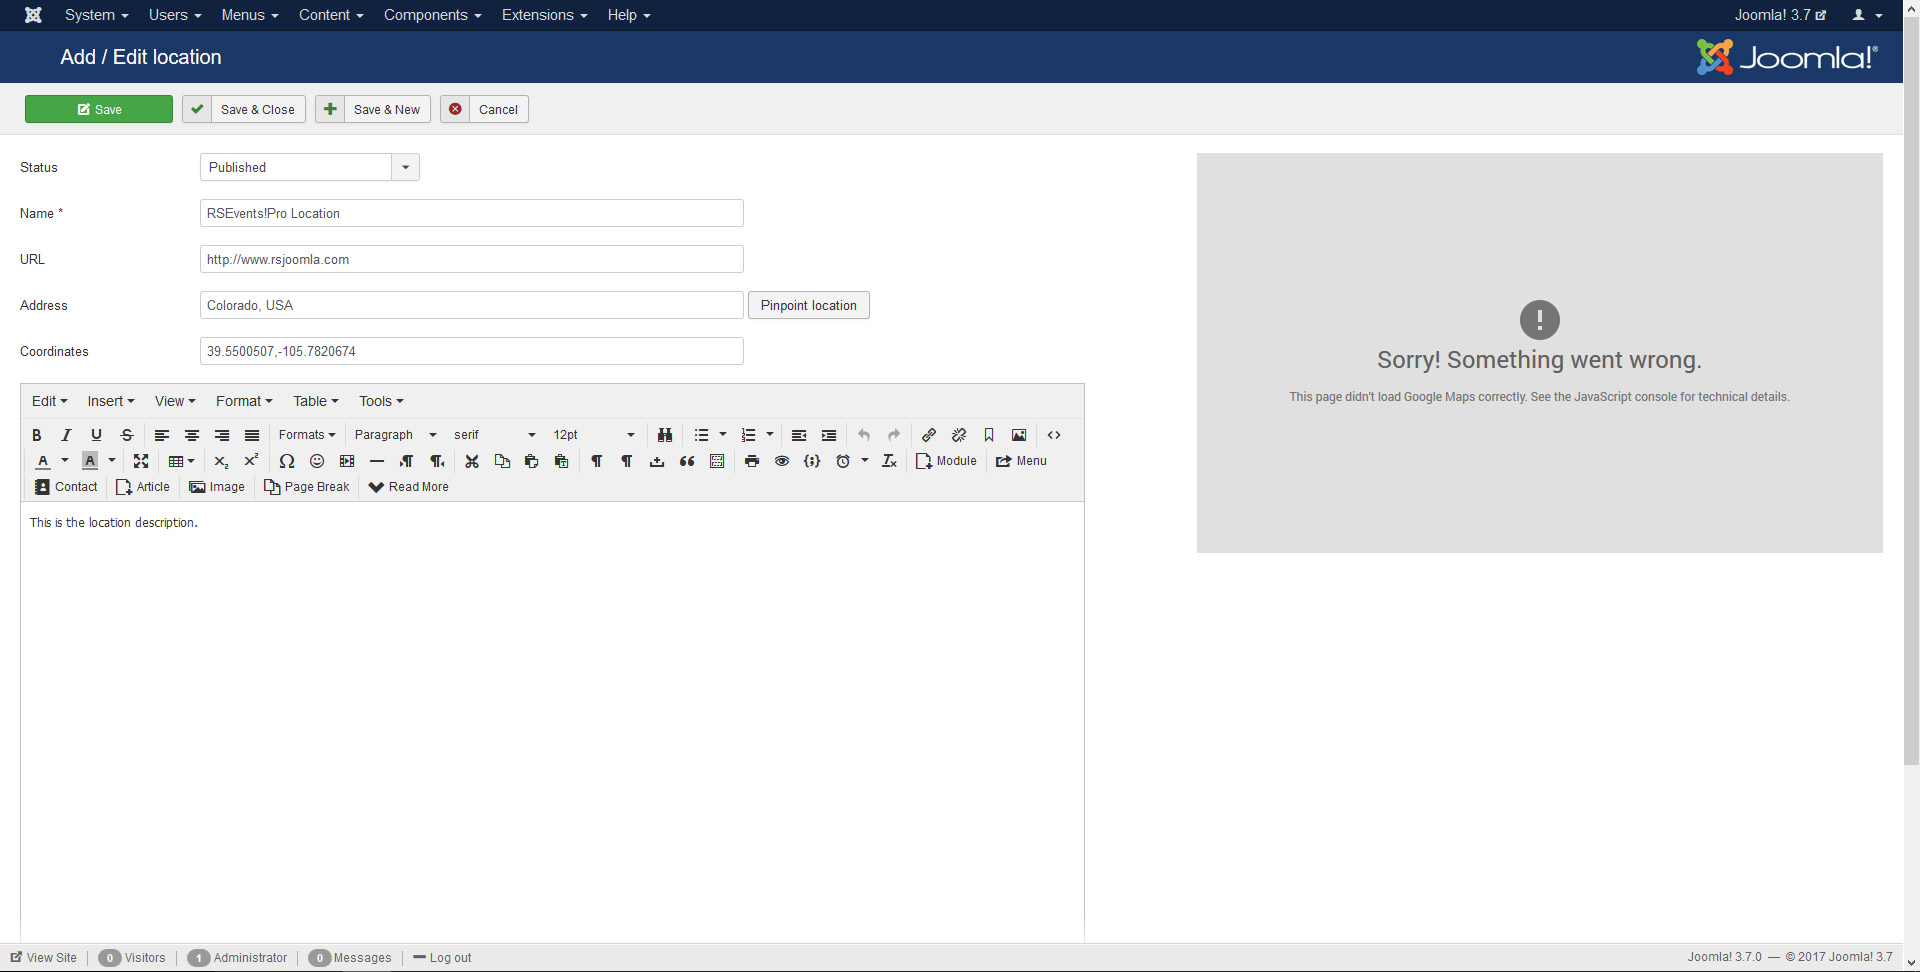Apply superscript formatting

(252, 461)
